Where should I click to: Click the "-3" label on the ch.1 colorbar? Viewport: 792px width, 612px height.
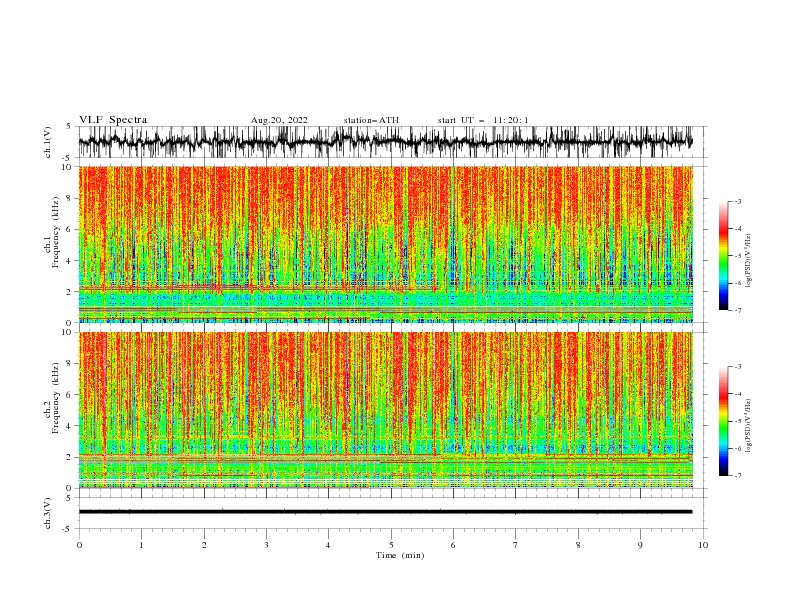point(738,201)
